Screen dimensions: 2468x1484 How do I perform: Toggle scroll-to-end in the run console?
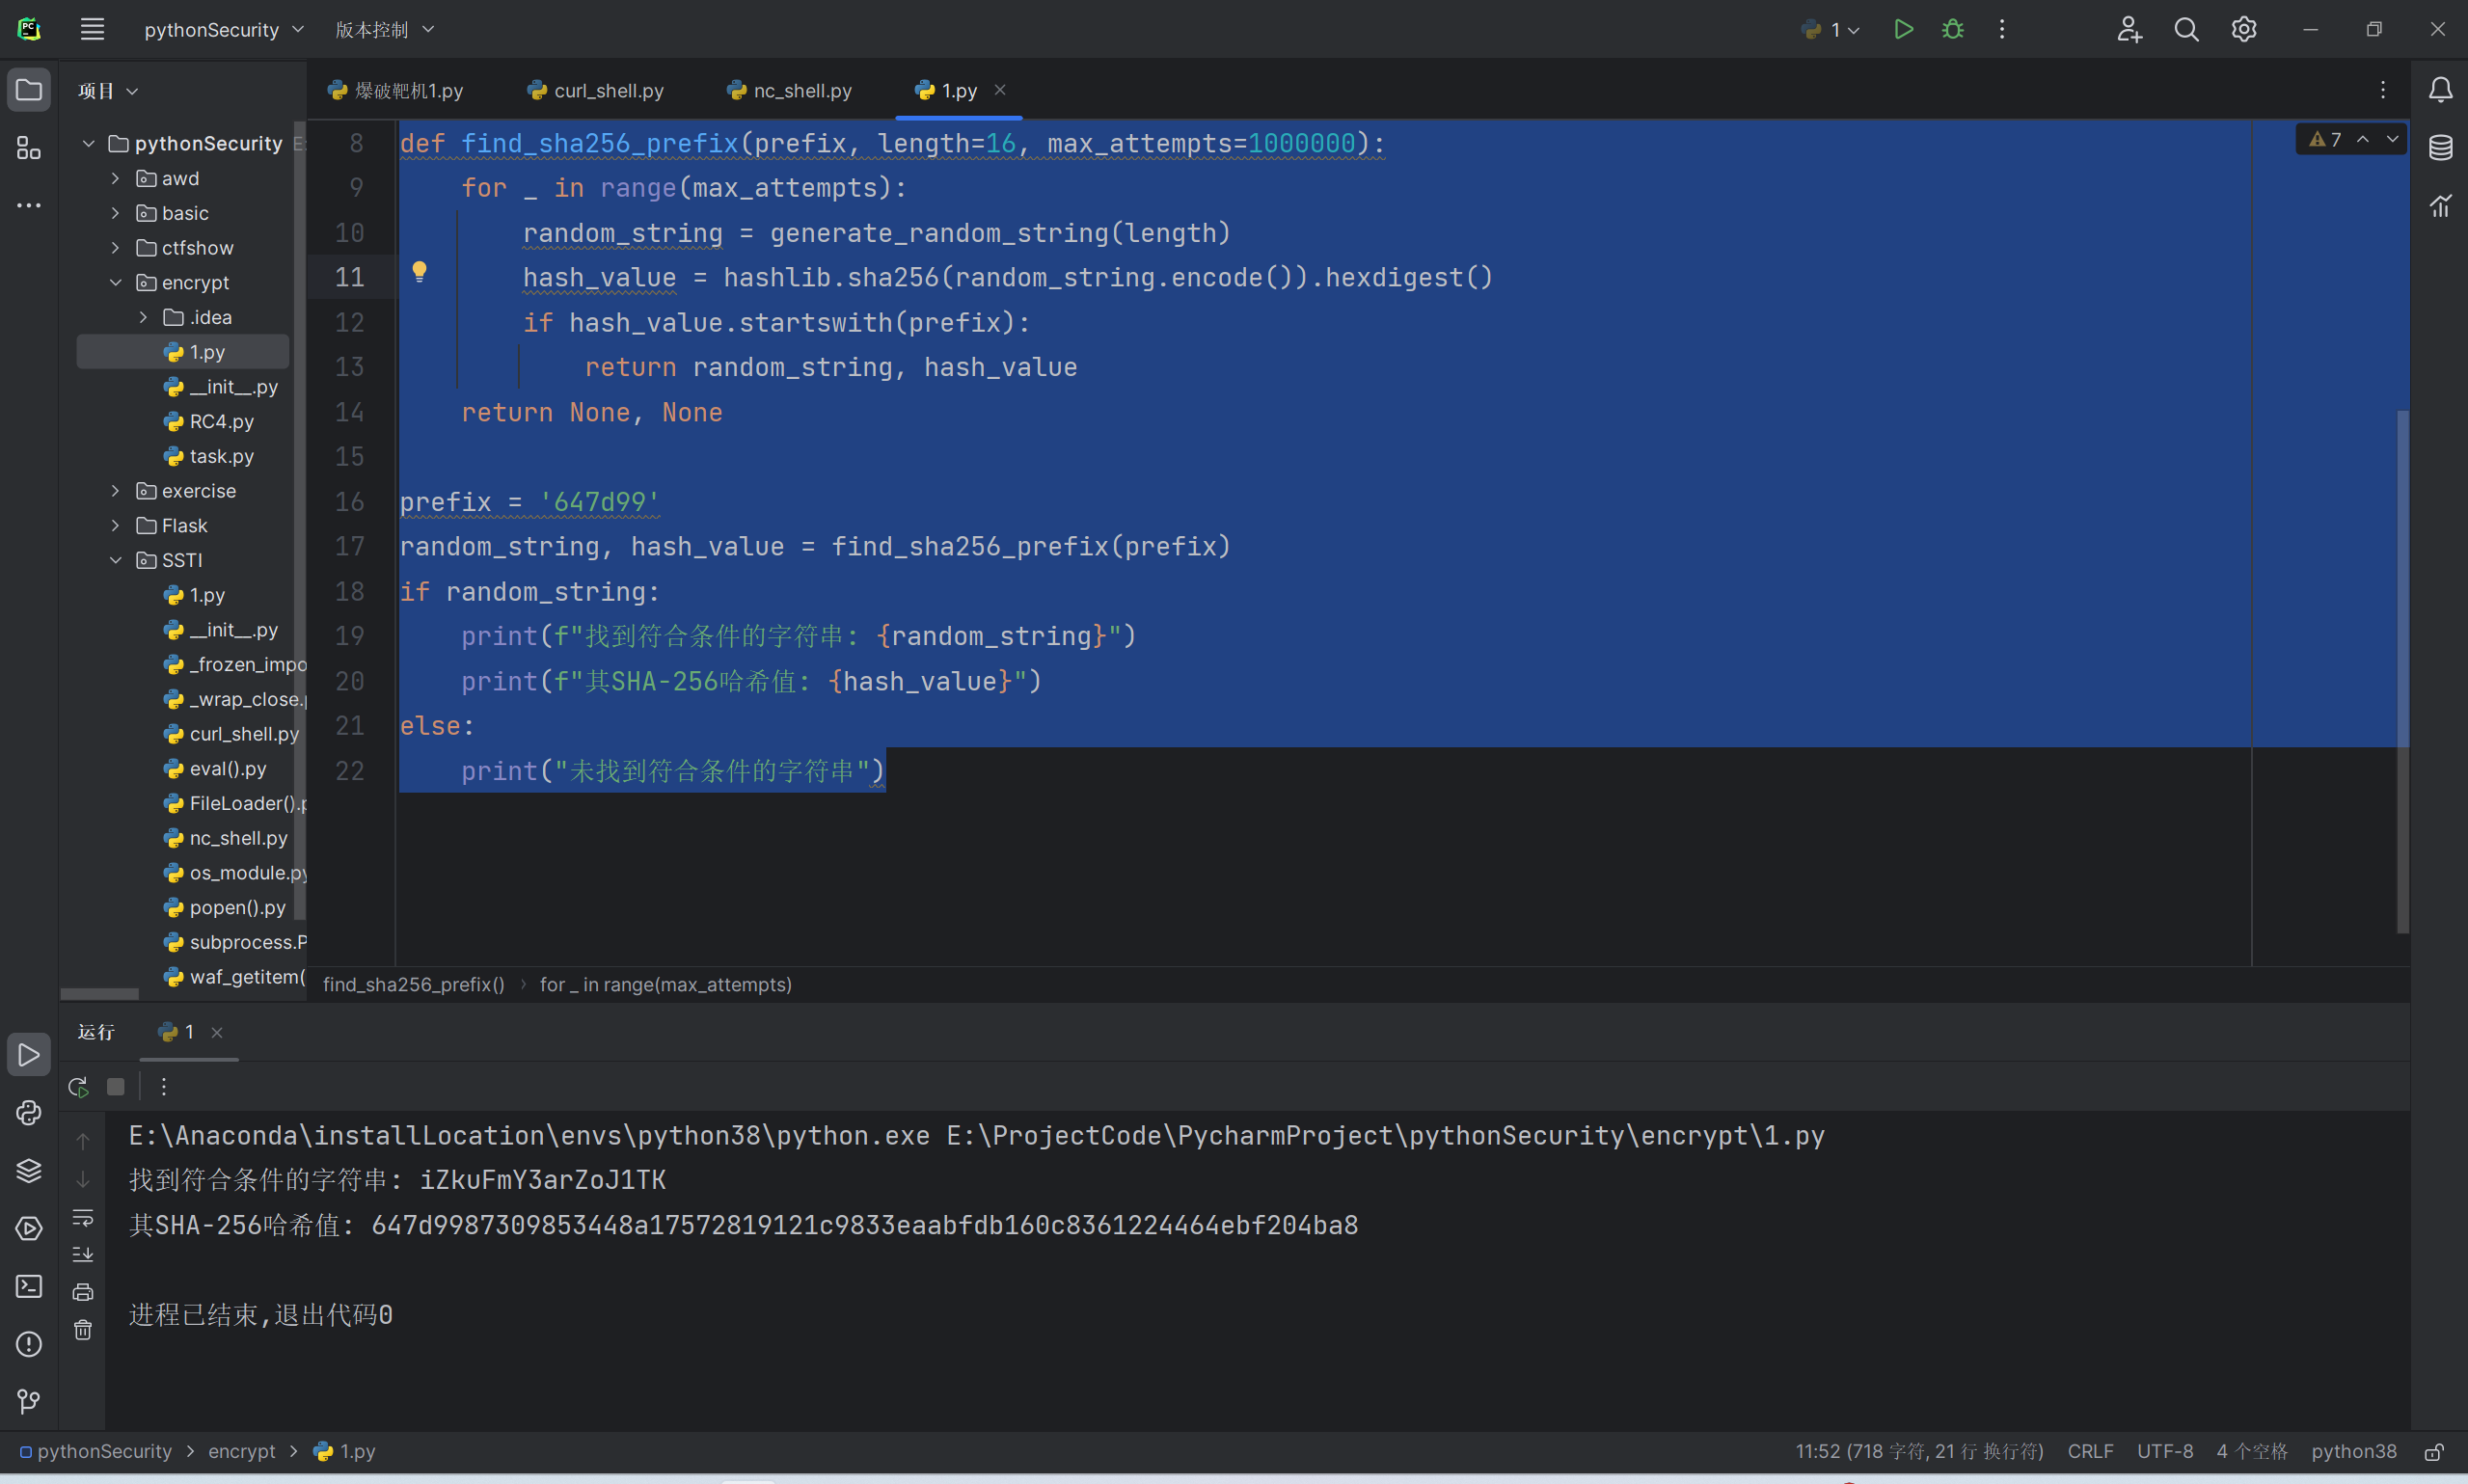point(83,1254)
